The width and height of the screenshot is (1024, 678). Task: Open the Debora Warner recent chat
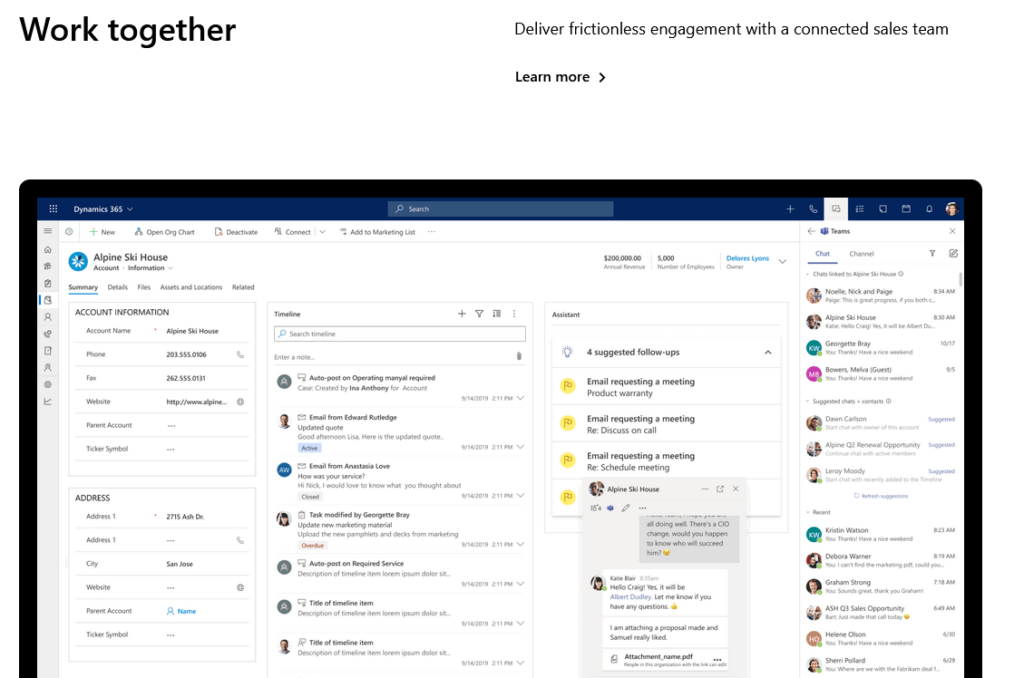point(881,560)
